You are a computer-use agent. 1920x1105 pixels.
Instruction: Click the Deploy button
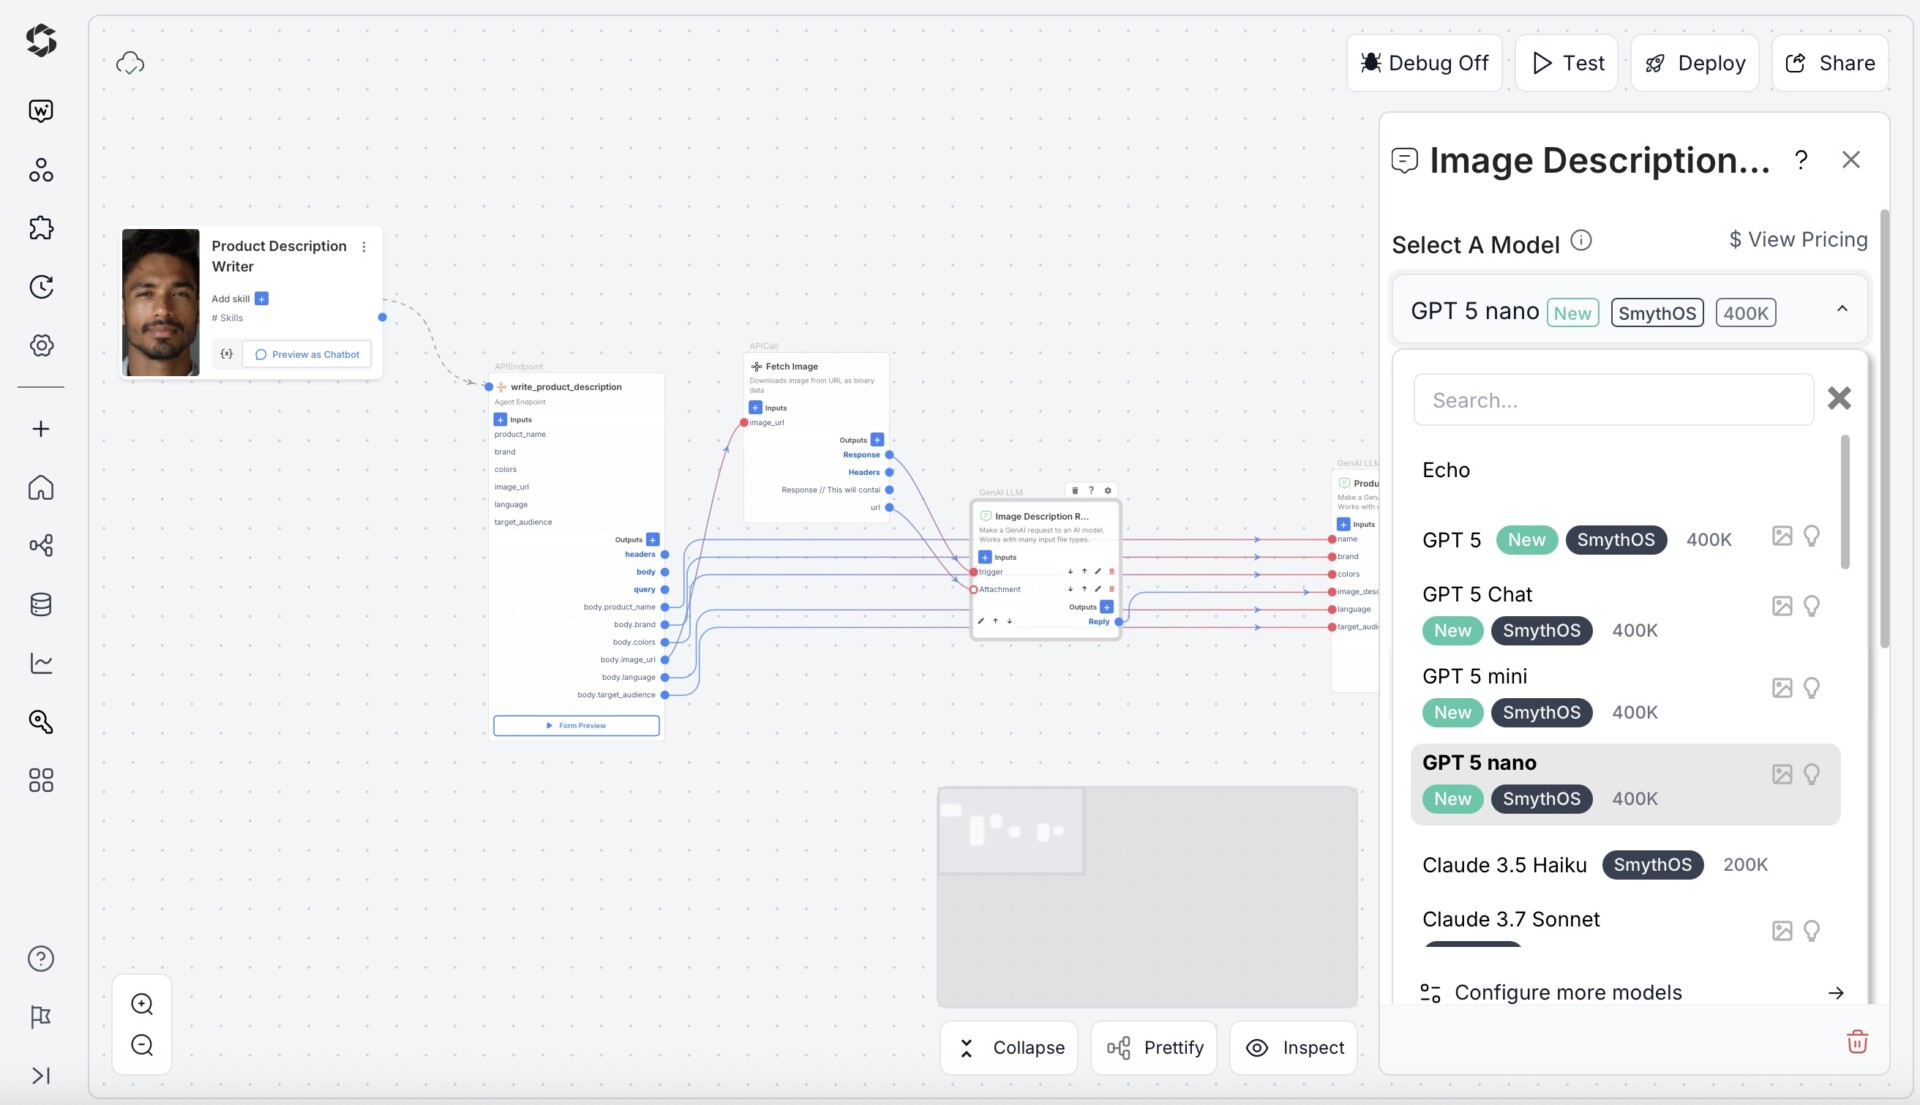[x=1694, y=62]
